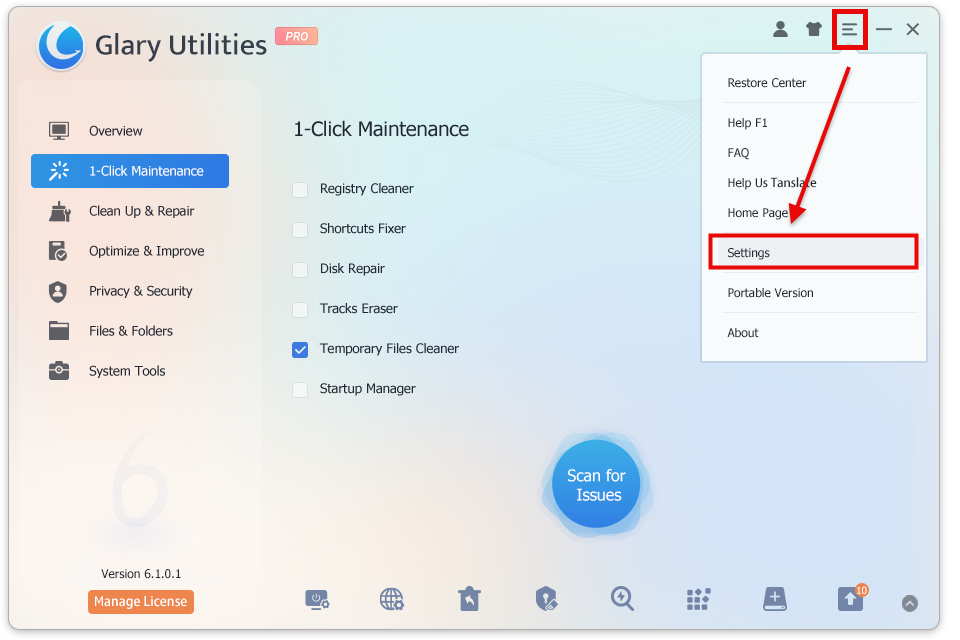Screen dimensions: 960x640
Task: Select Files & Folders in sidebar
Action: [x=130, y=331]
